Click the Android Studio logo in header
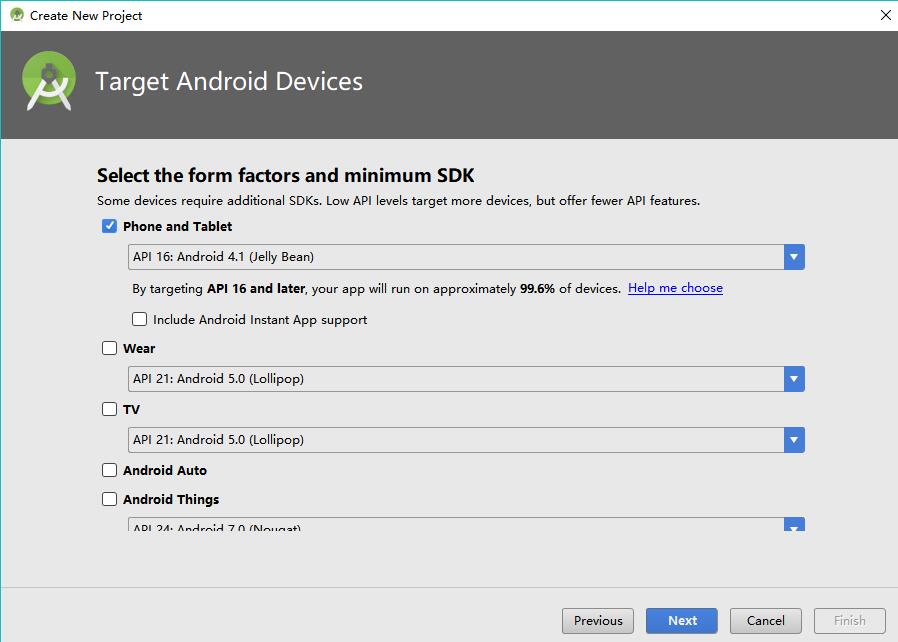Screen dimensions: 898x642 click(x=49, y=83)
